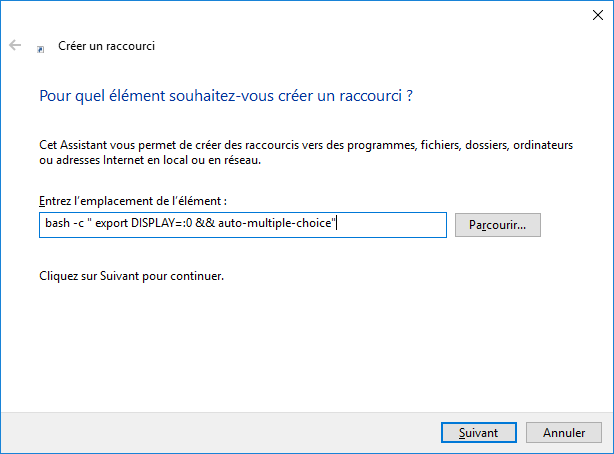Go back using the arrow icon
This screenshot has height=454, width=614.
[15, 45]
